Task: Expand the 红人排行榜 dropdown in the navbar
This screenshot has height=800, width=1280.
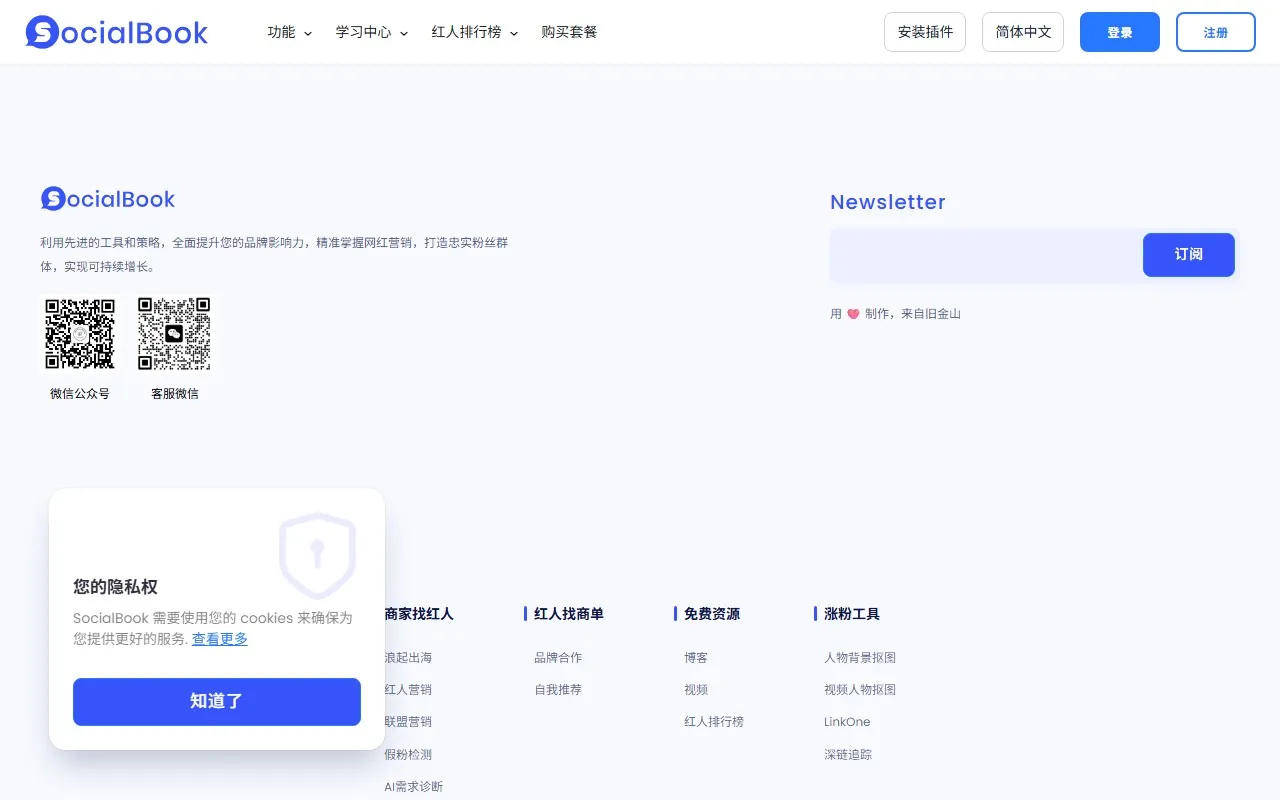Action: pos(474,32)
